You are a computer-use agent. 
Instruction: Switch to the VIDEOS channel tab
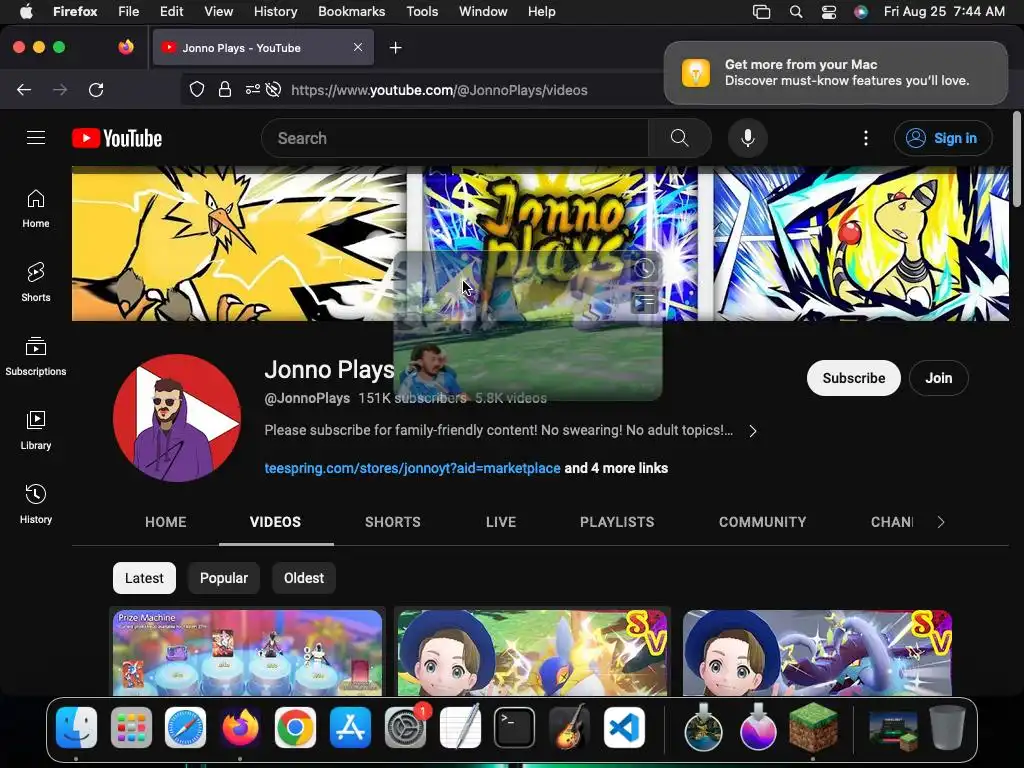tap(276, 522)
